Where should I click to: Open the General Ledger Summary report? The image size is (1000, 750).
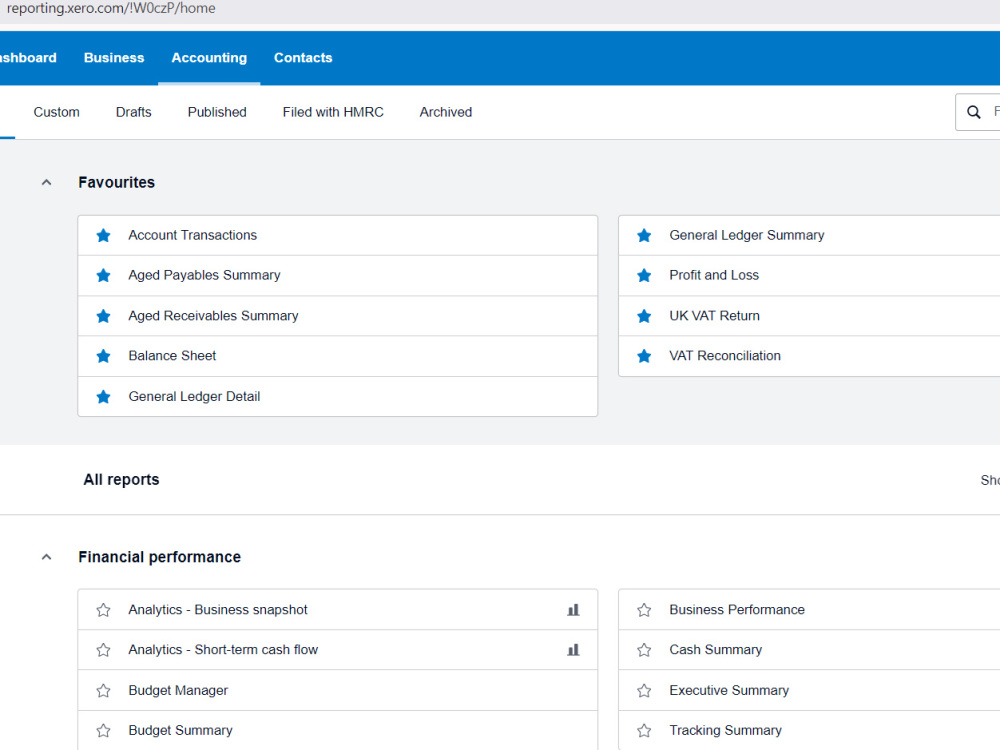coord(747,235)
